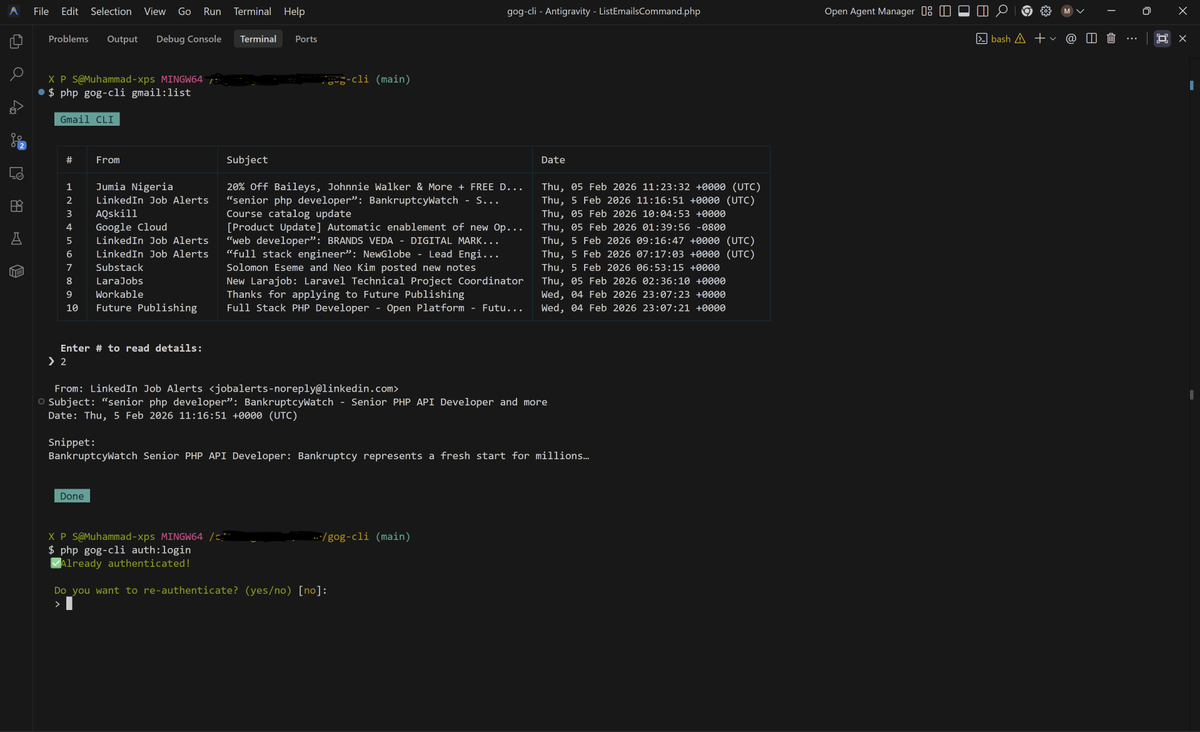Click 'Thanks for applying to Future Publishing' subject
The width and height of the screenshot is (1200, 732).
click(345, 295)
